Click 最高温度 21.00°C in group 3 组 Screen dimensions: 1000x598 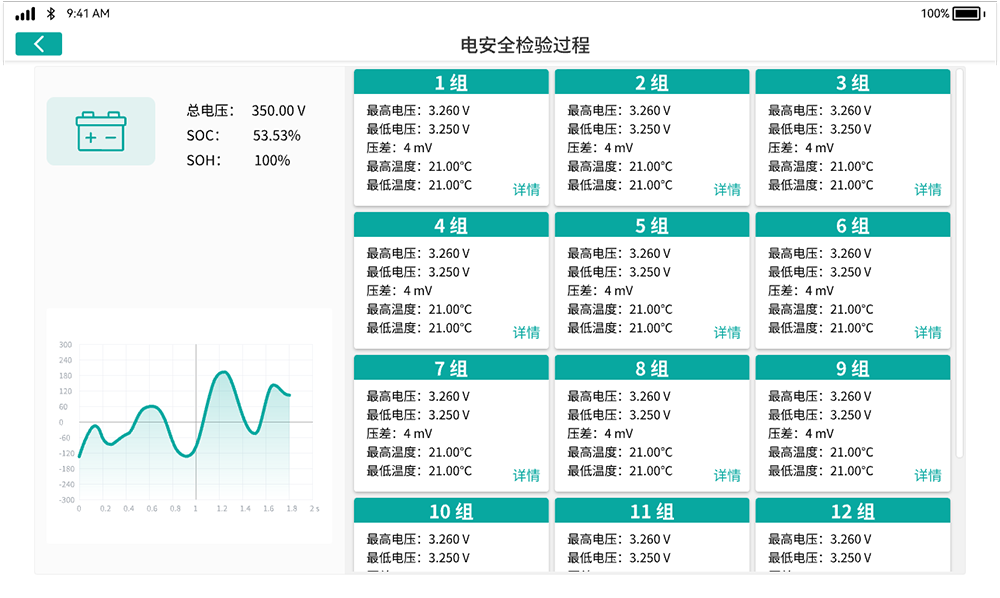click(x=820, y=166)
